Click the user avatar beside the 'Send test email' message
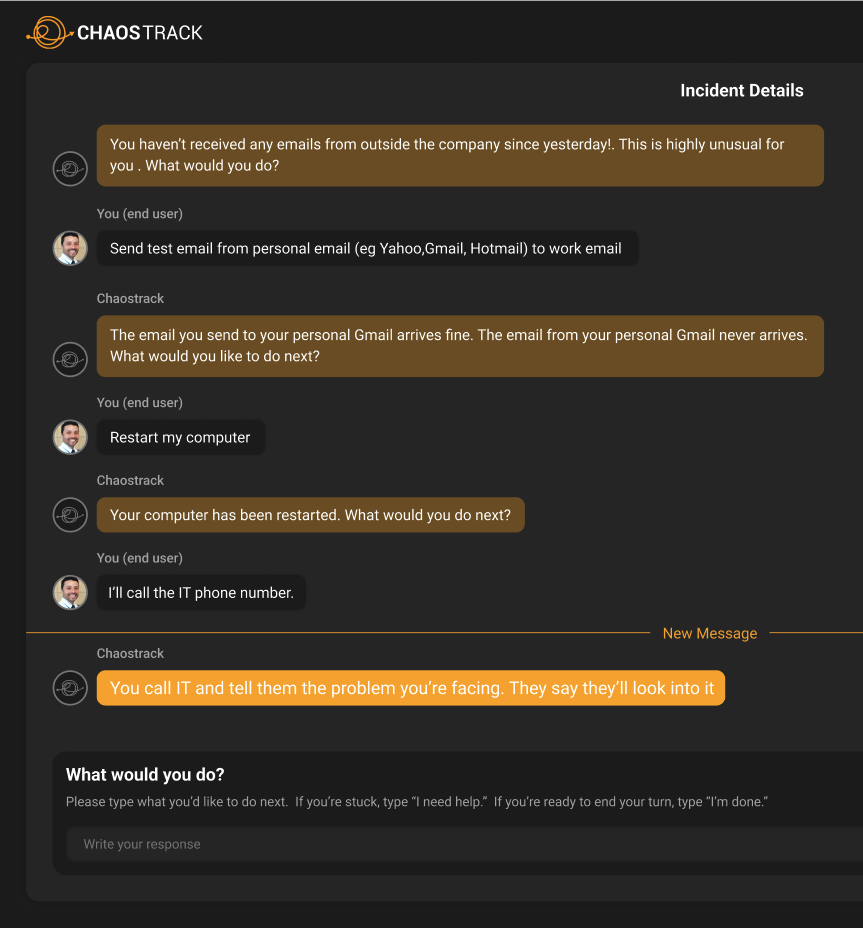The width and height of the screenshot is (863, 928). [x=70, y=248]
